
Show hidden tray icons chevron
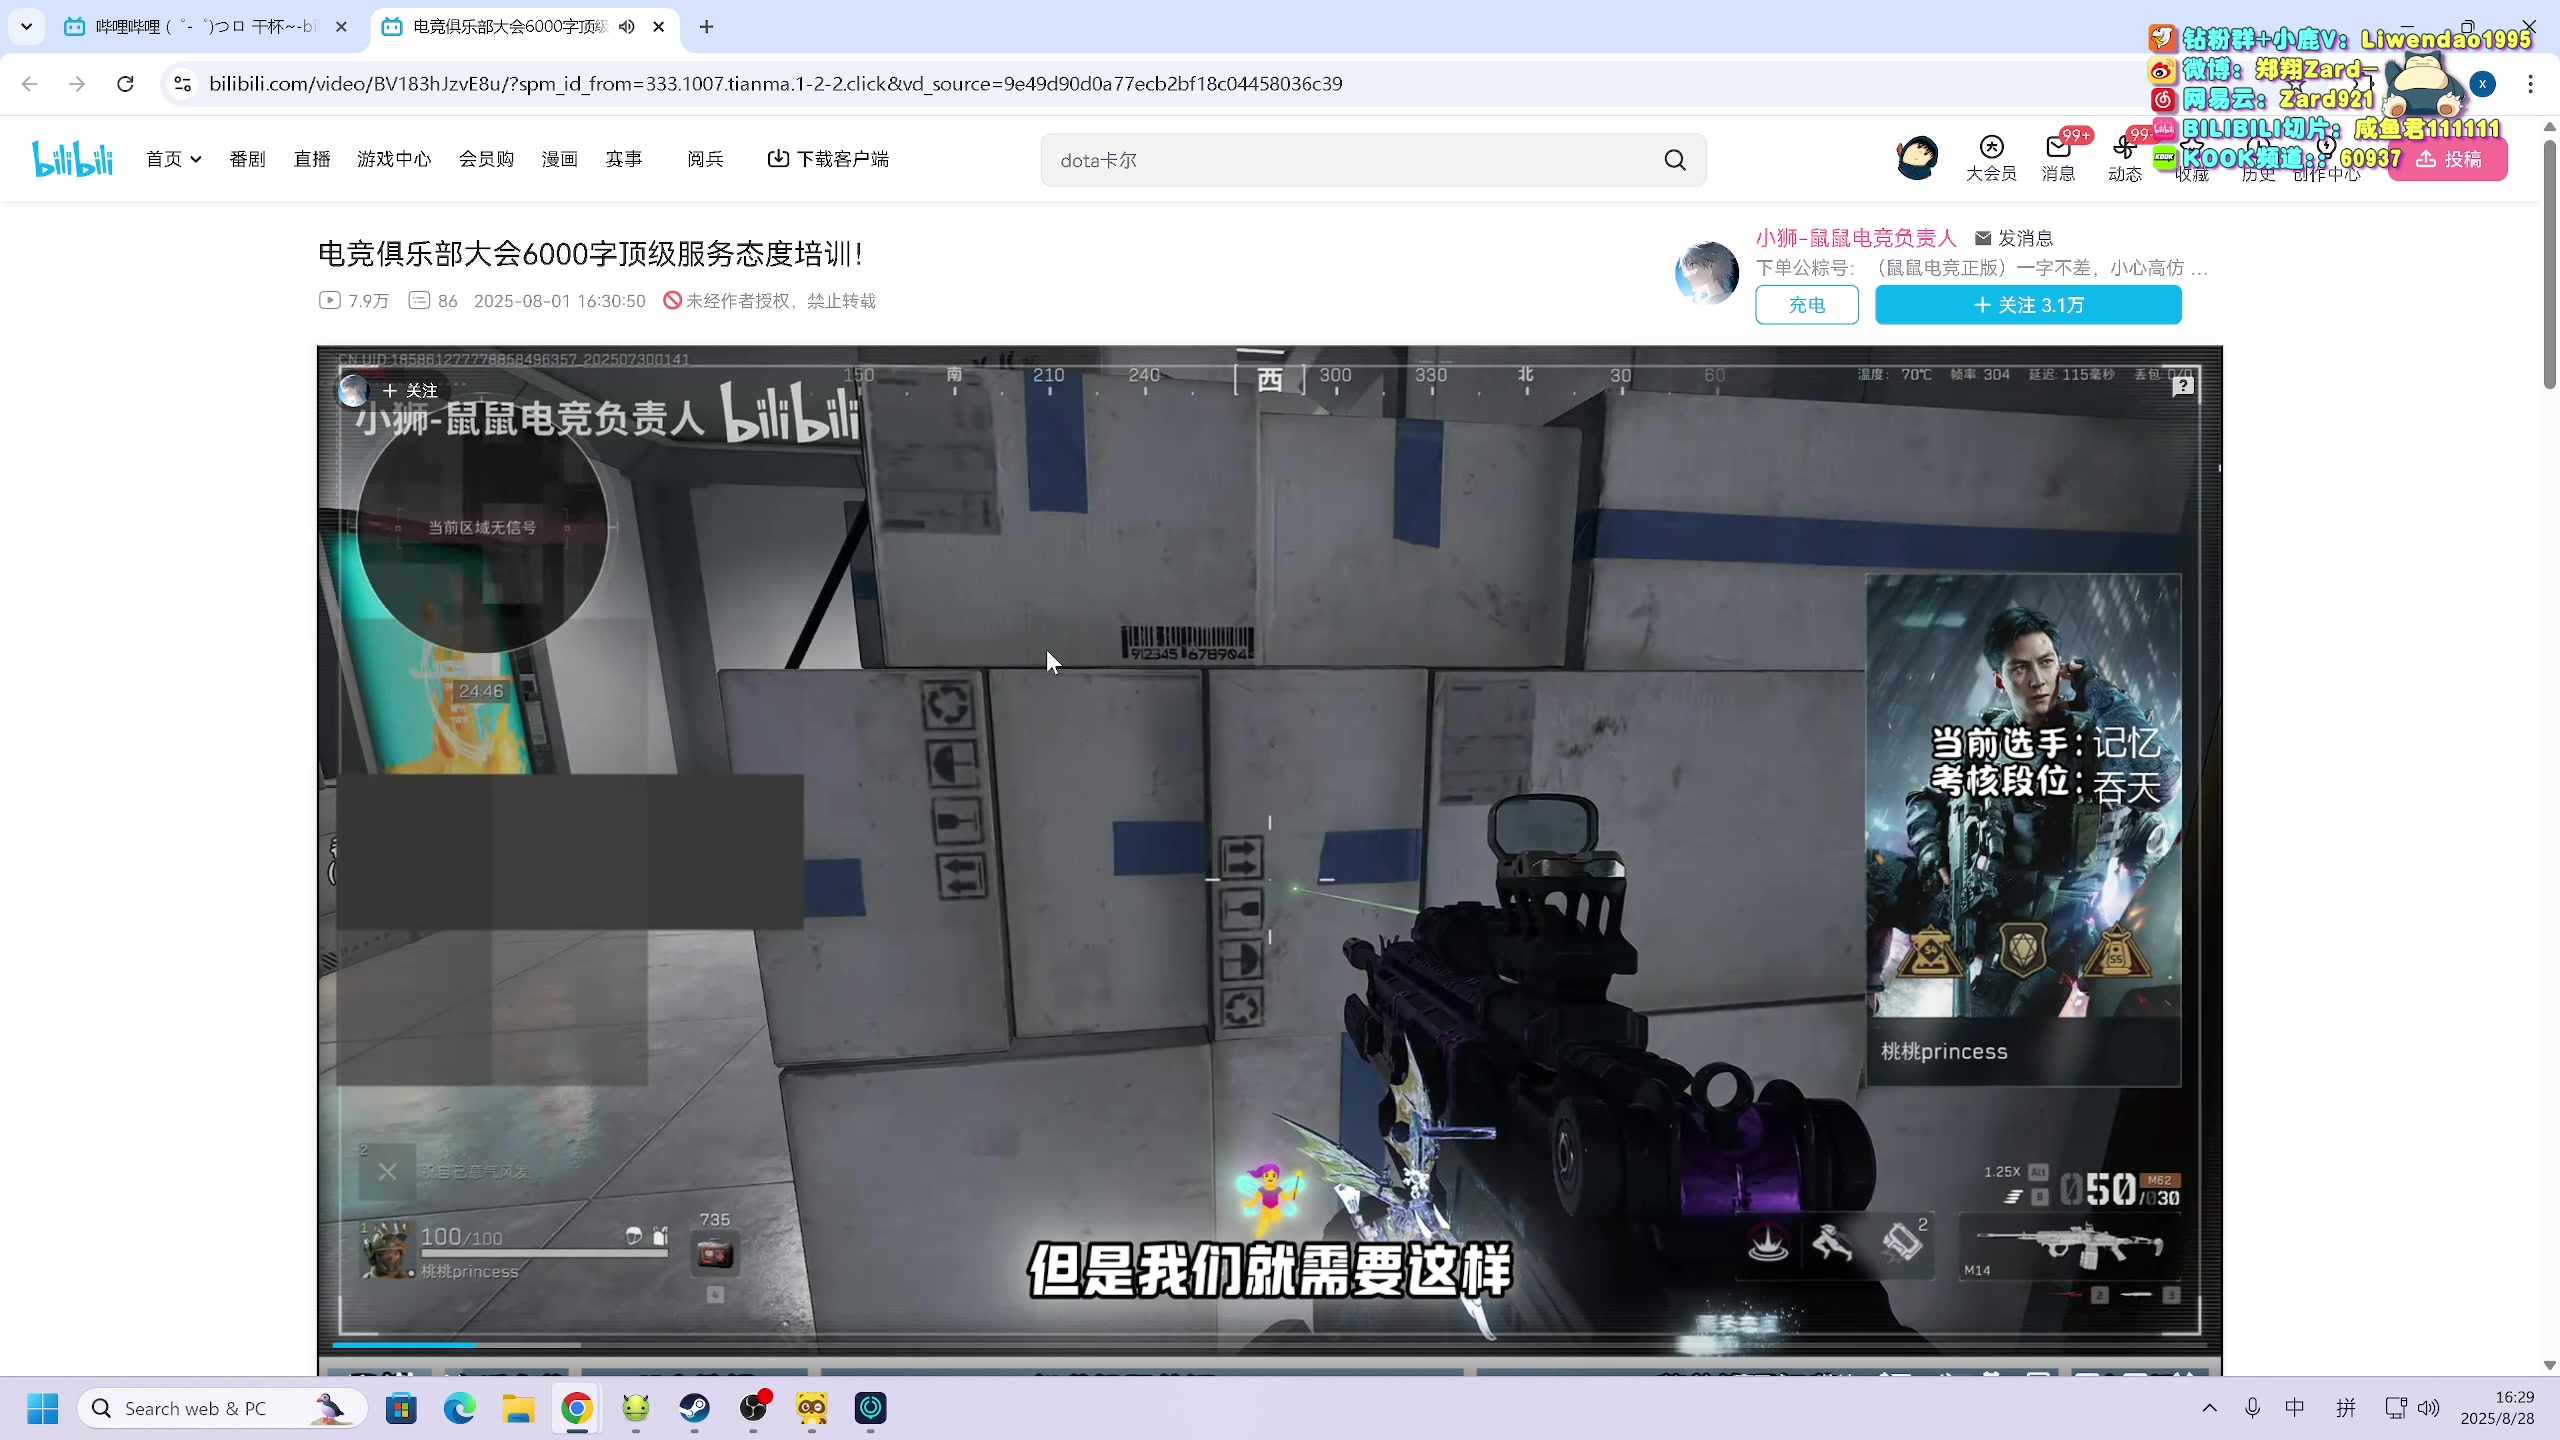tap(2210, 1409)
